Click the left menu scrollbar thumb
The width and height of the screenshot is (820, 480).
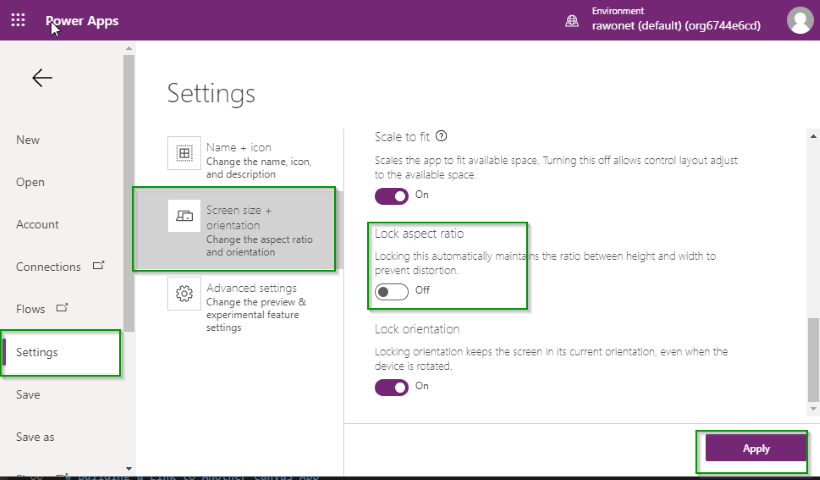[x=129, y=193]
